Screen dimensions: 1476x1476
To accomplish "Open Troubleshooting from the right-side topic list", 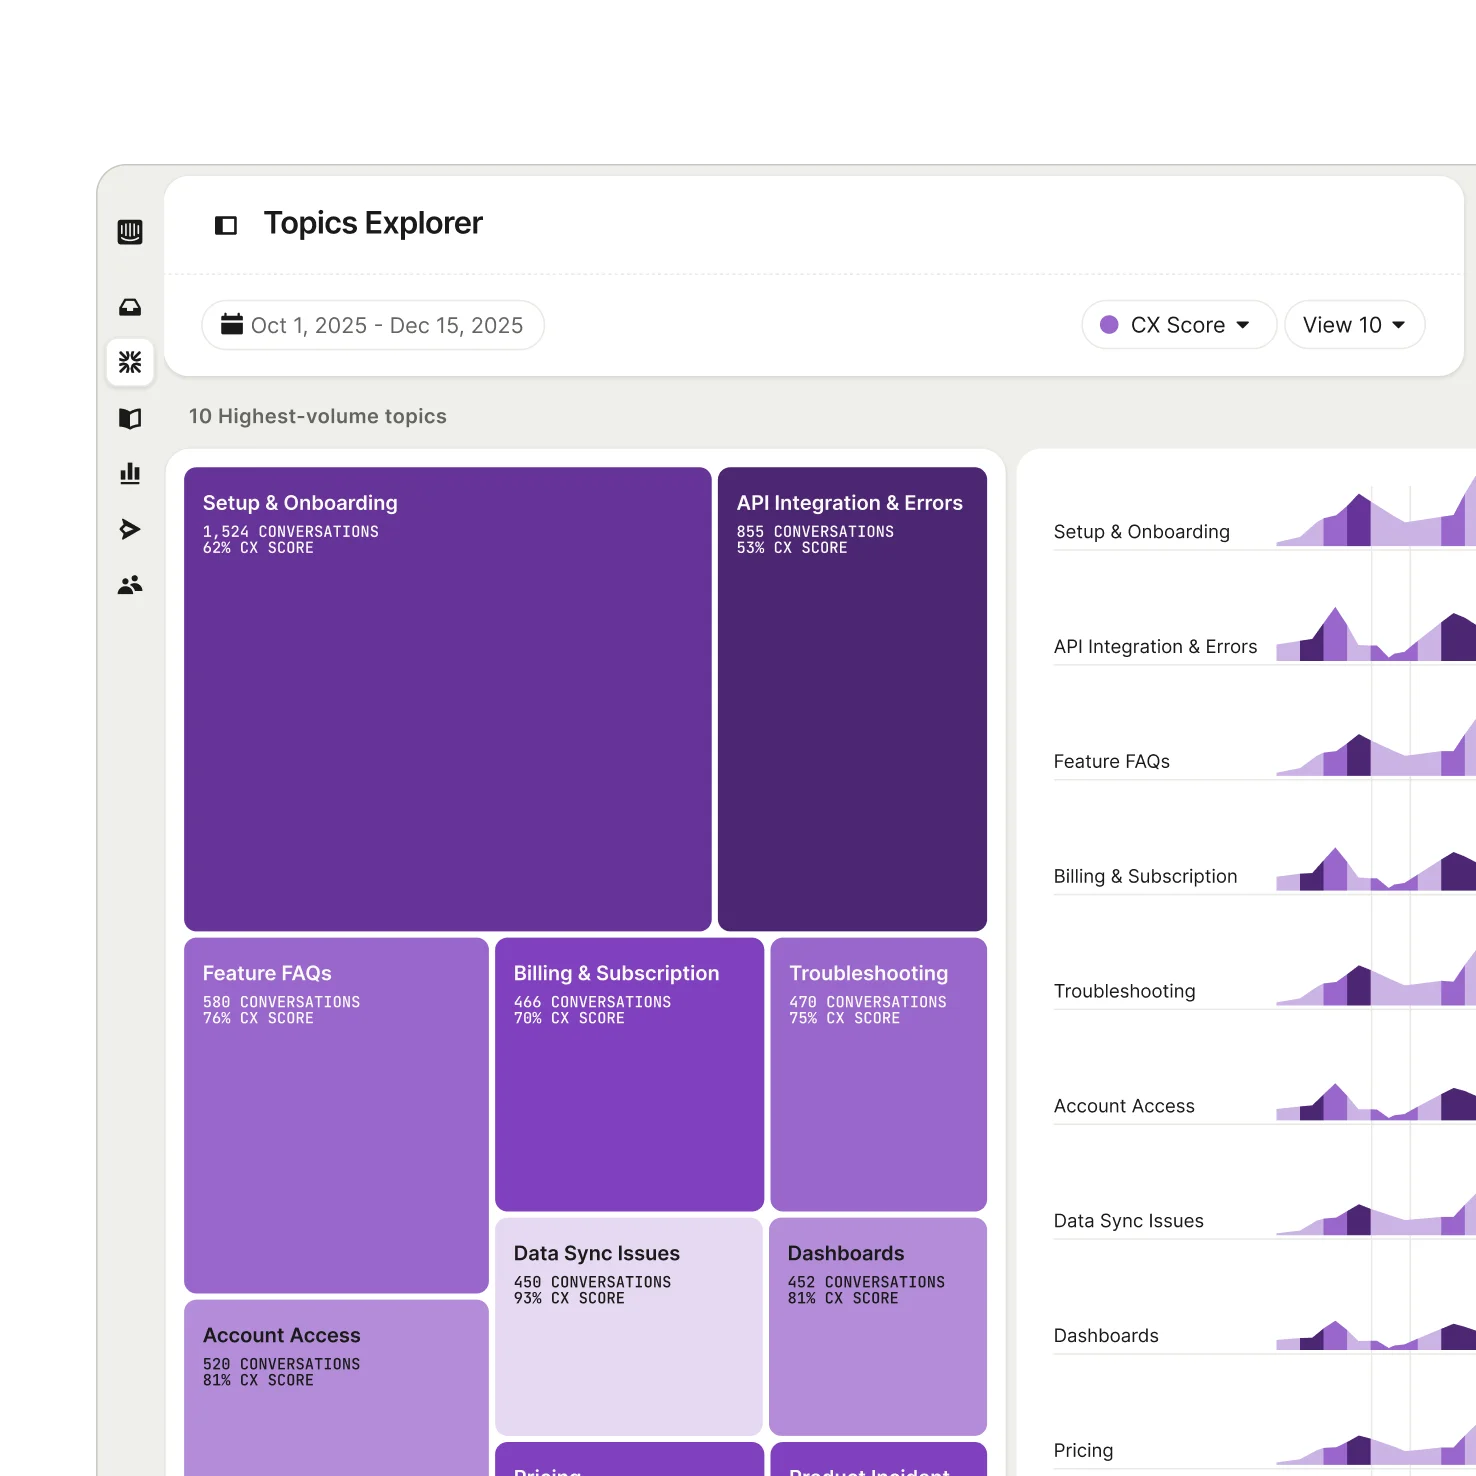I will click(x=1124, y=991).
